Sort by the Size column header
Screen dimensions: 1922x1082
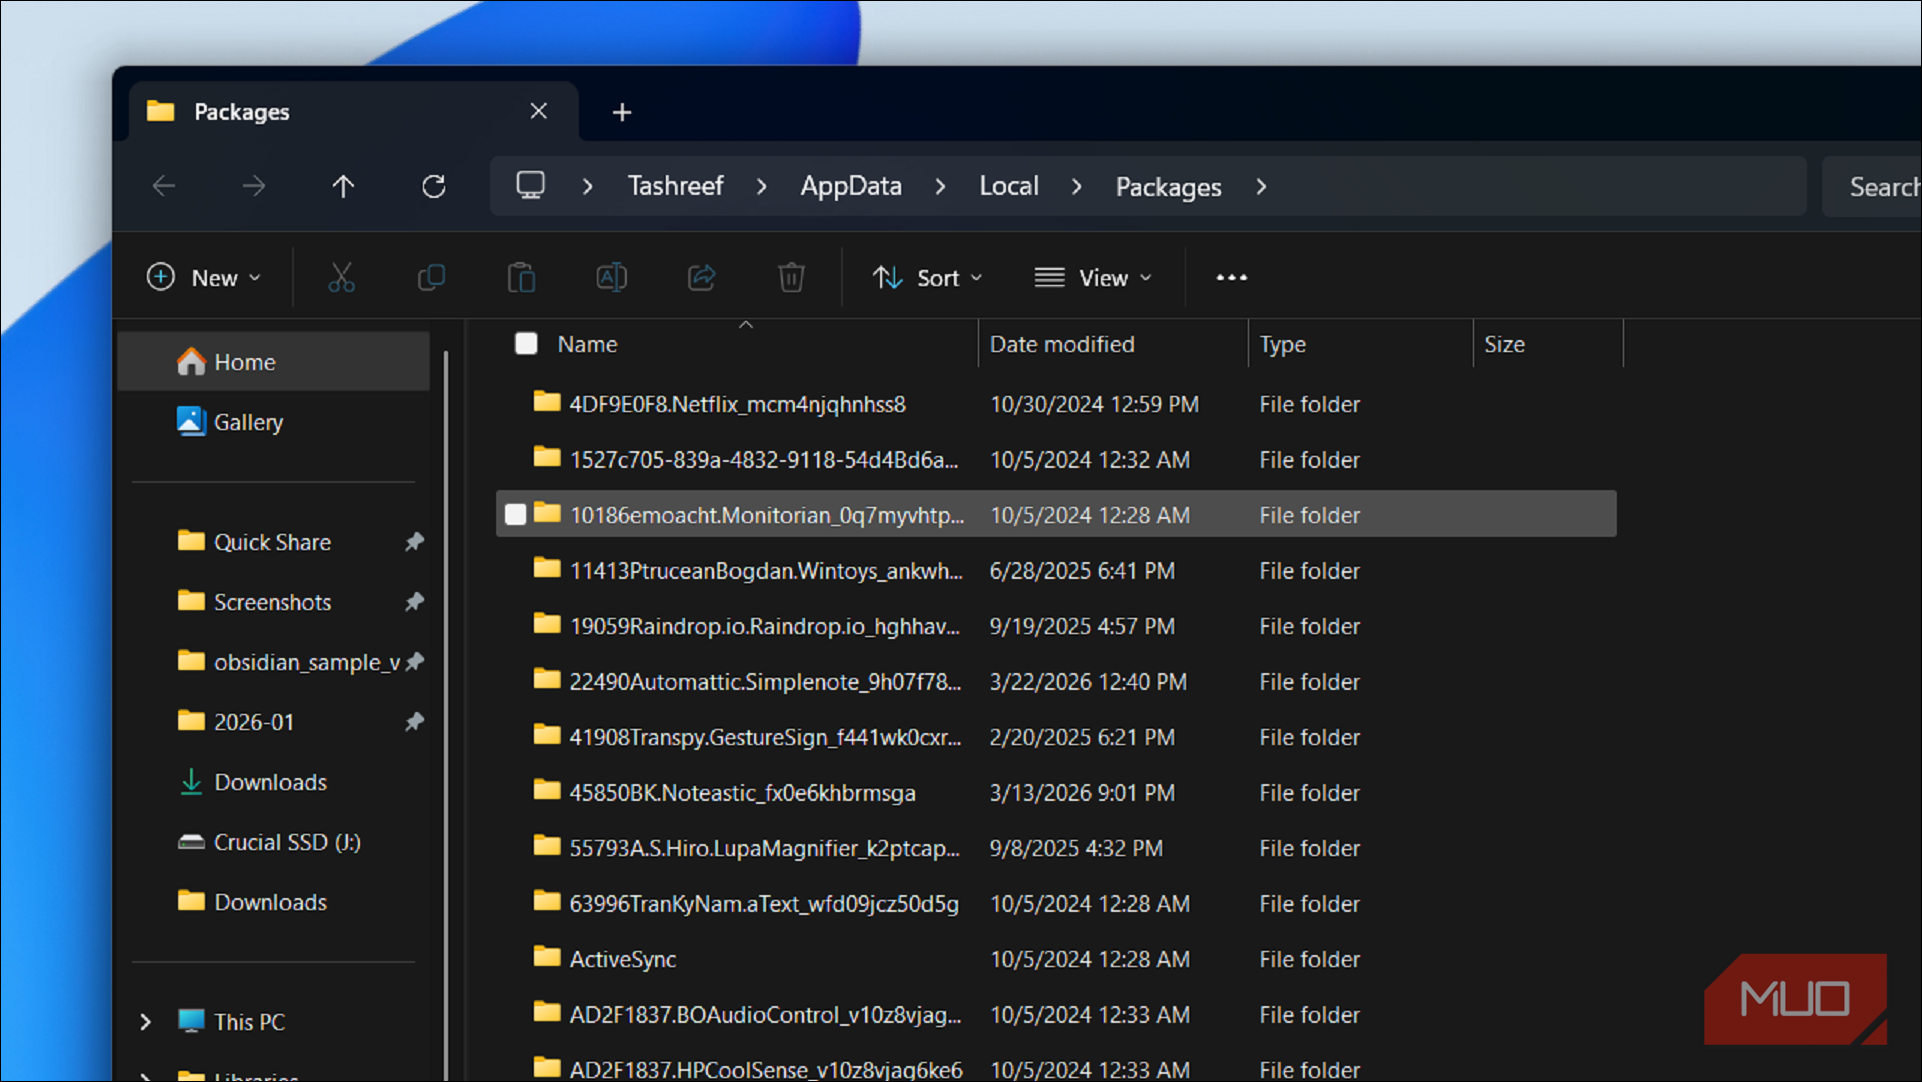[x=1504, y=344]
